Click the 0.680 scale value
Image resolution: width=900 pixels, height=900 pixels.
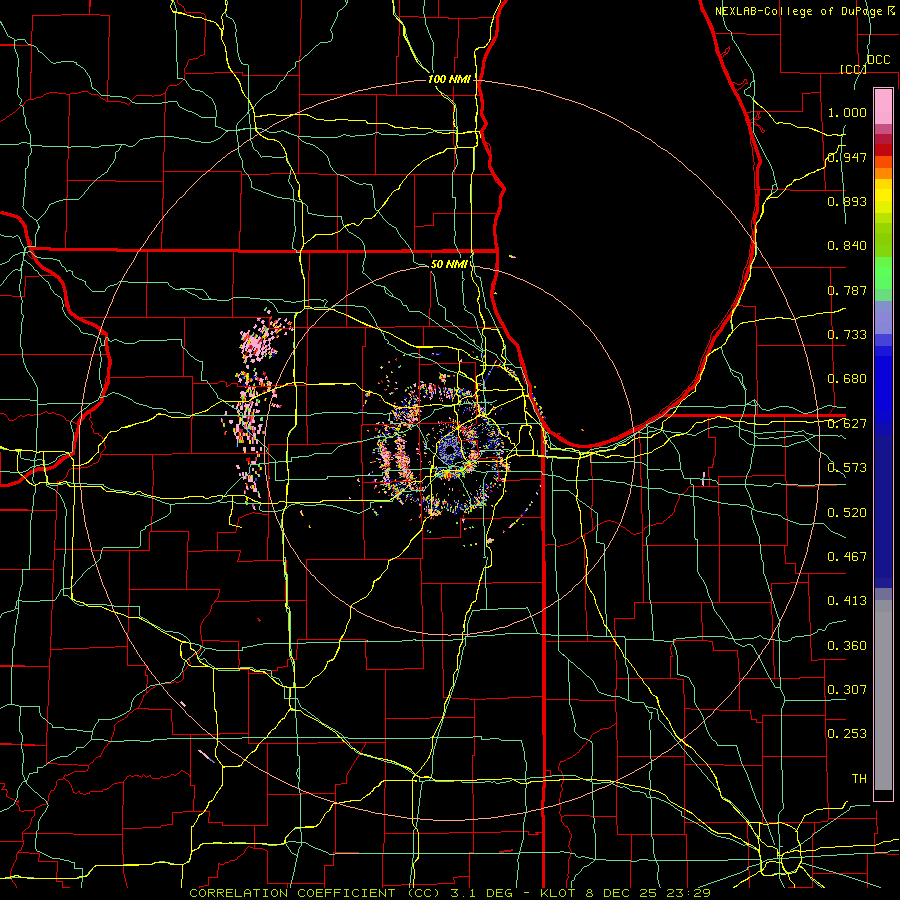[x=847, y=379]
